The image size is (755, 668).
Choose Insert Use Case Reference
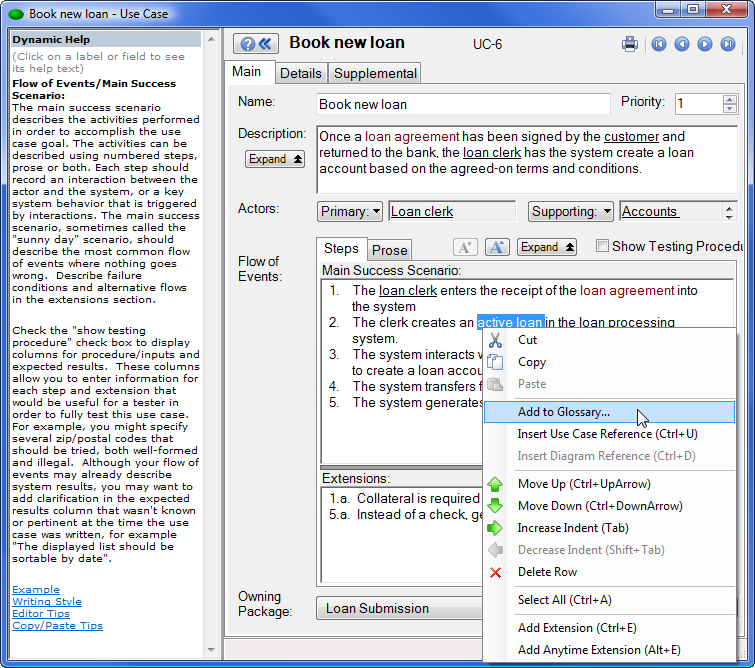click(x=609, y=434)
